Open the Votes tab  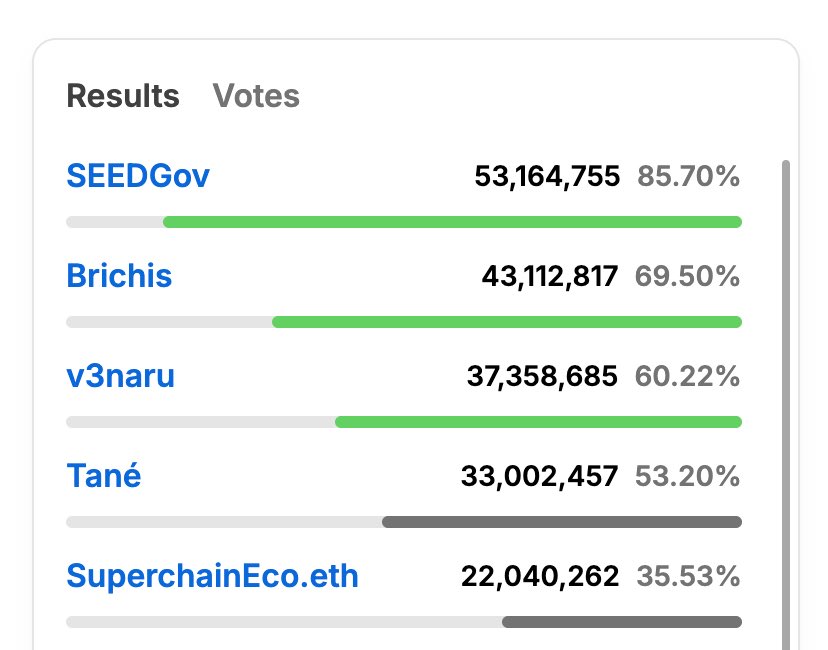(x=256, y=96)
